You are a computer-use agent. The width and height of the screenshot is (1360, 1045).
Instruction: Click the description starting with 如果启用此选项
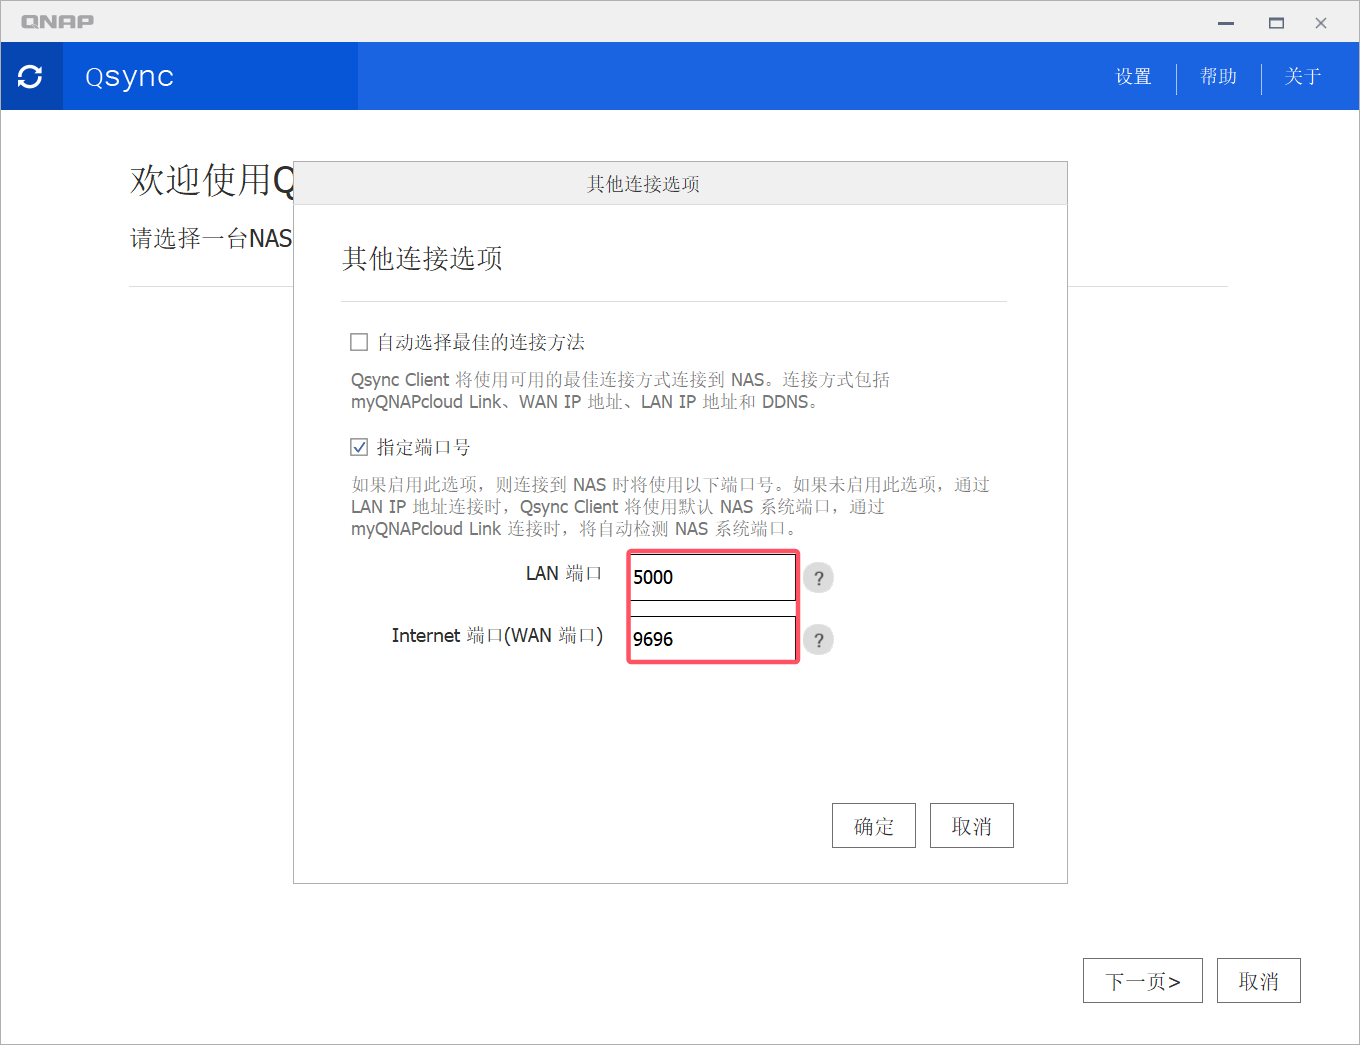(x=670, y=507)
